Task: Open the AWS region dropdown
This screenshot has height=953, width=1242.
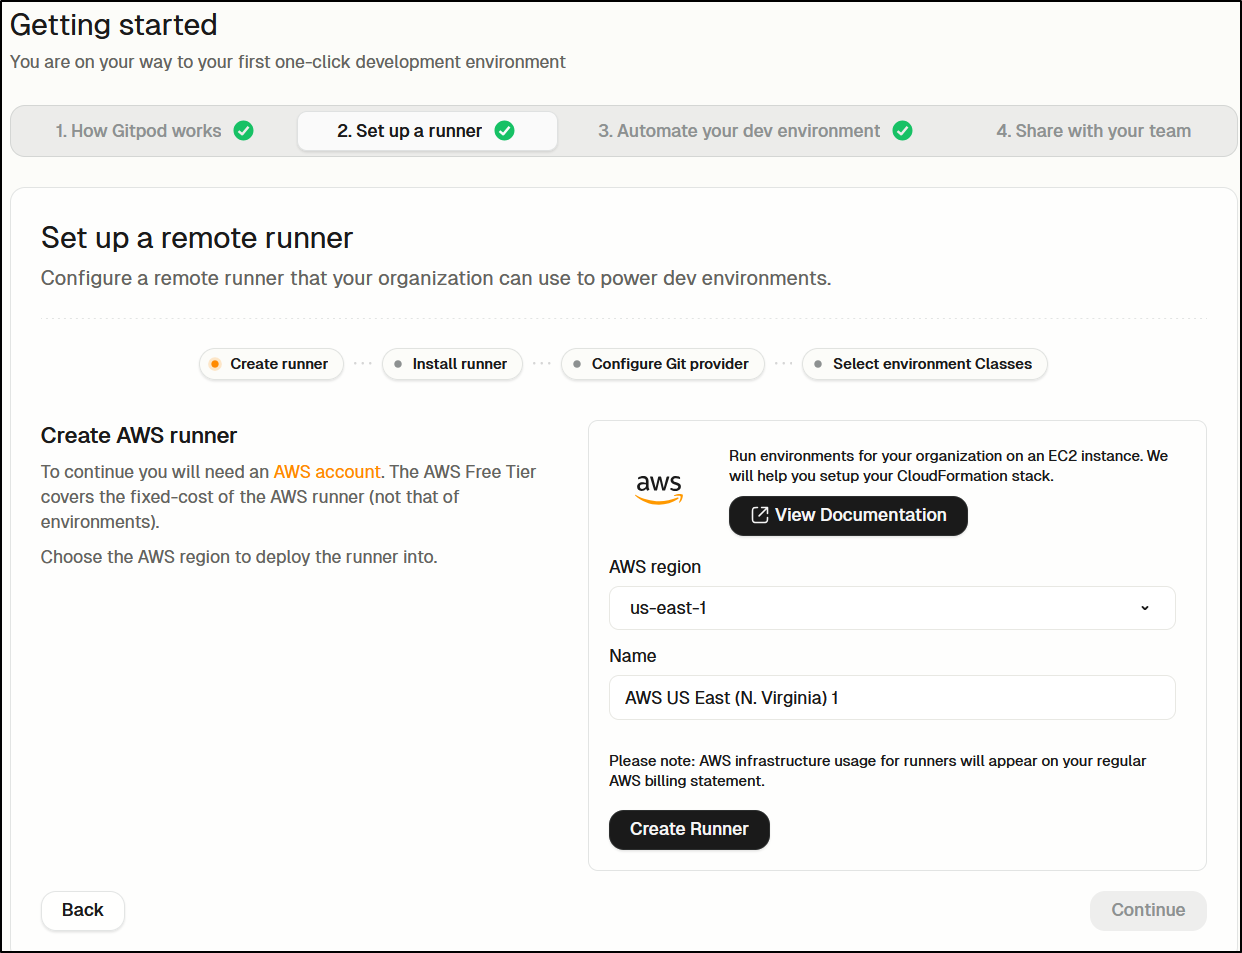Action: [x=891, y=608]
